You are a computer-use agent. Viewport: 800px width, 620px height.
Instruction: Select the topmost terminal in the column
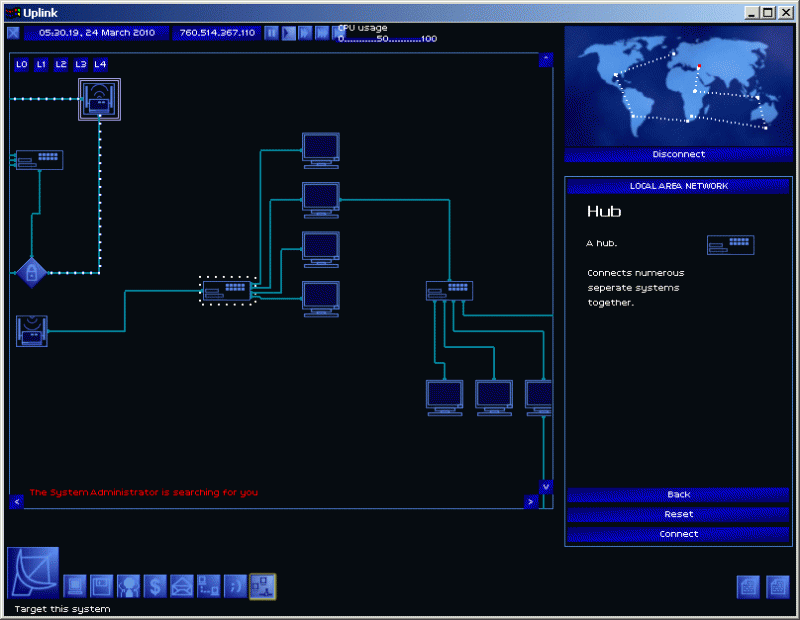tap(321, 151)
